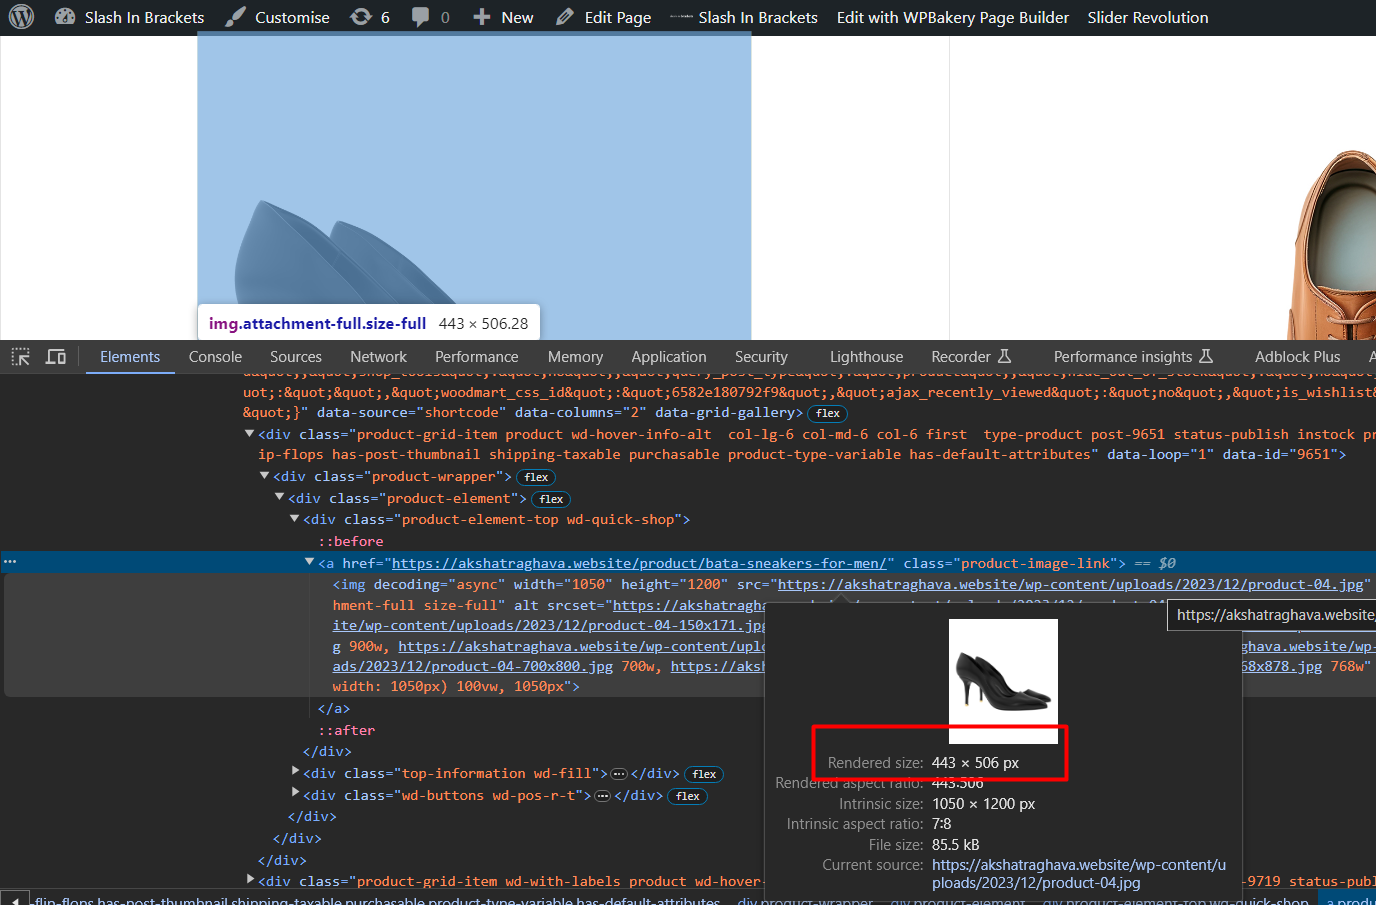Activate the DevTools inspect element picker
1376x905 pixels.
[x=20, y=357]
